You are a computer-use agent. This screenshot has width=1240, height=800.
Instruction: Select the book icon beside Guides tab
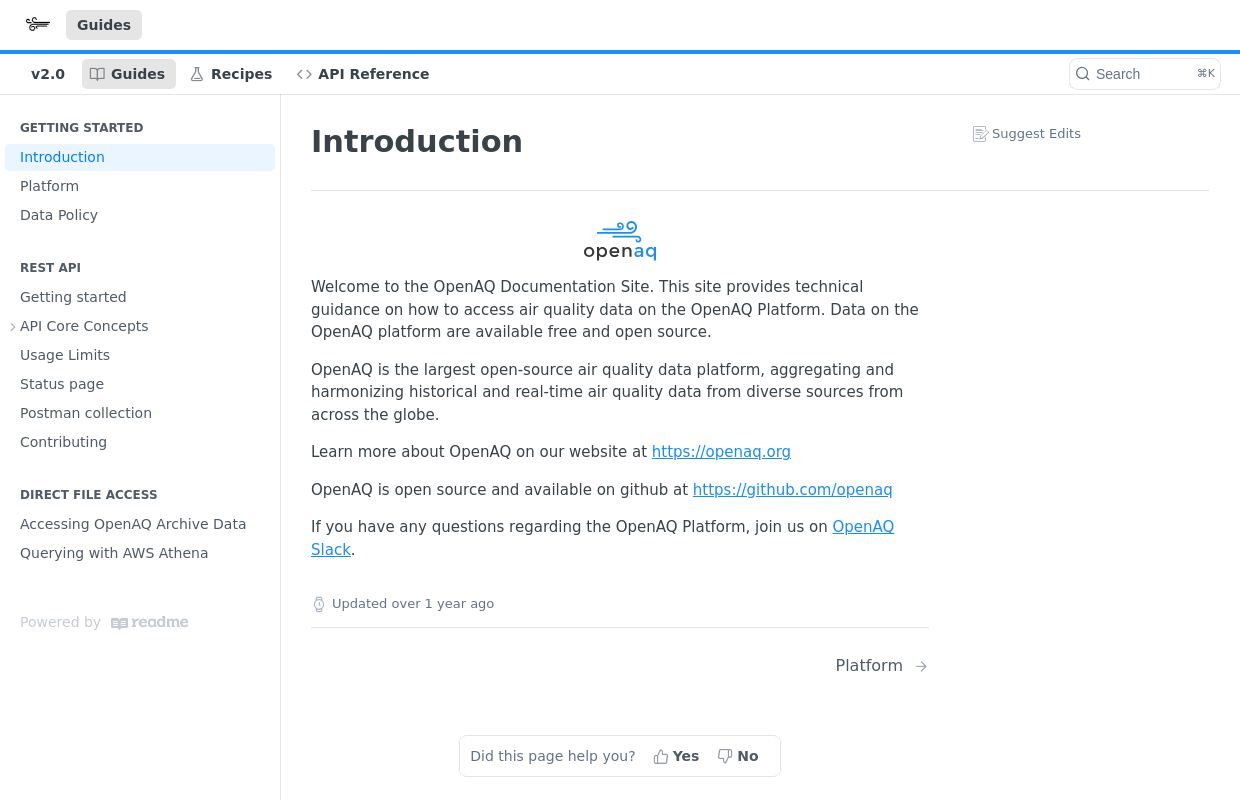97,74
